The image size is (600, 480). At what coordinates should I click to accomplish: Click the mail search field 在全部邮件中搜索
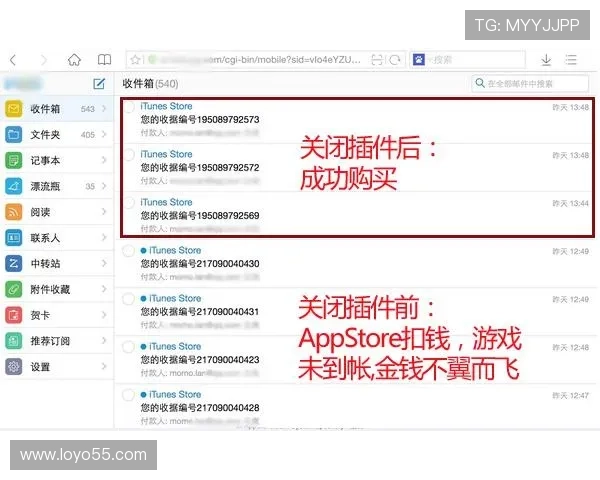[530, 83]
